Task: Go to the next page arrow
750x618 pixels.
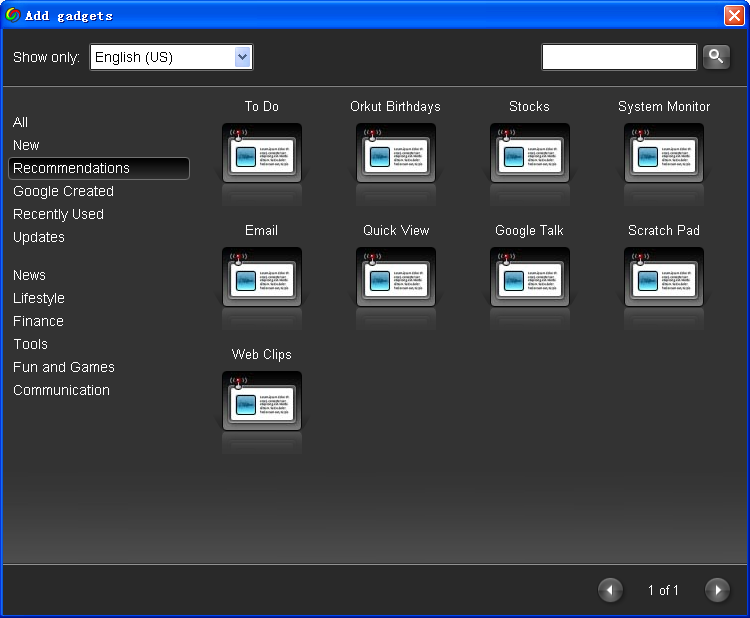Action: (x=717, y=590)
